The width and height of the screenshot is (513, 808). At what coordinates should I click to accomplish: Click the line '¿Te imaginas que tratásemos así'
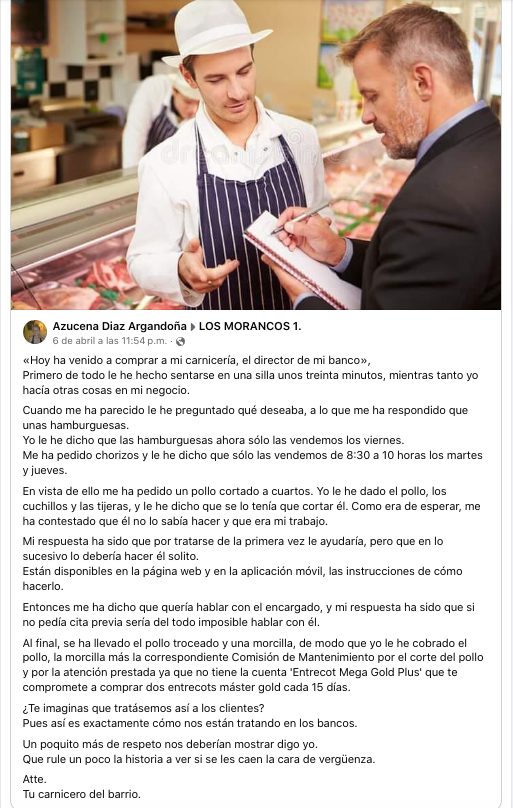pos(143,709)
